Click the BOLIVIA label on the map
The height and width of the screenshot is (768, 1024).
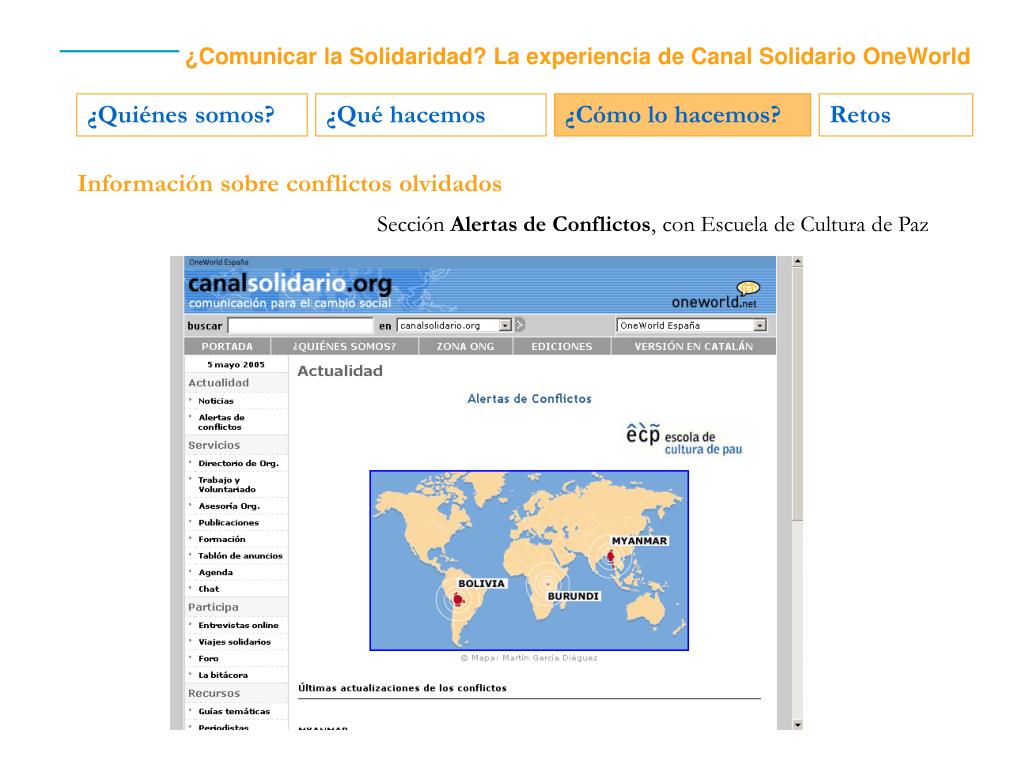pos(481,584)
